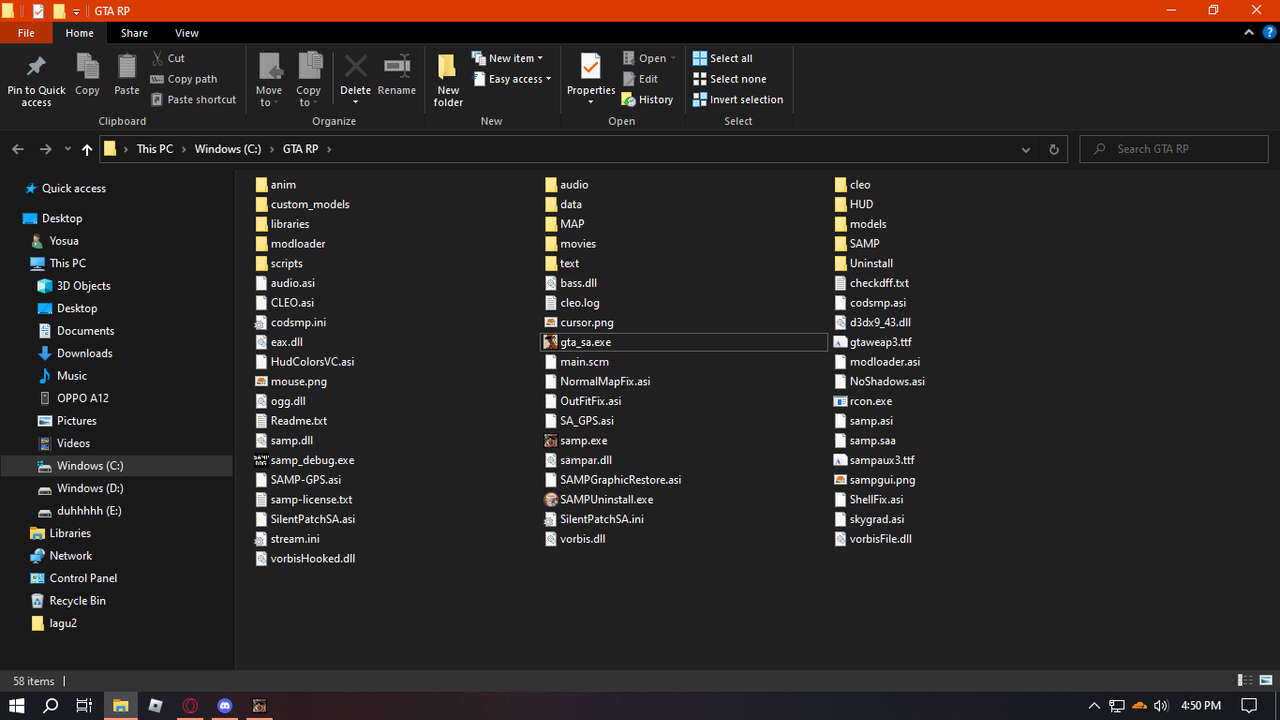1280x720 pixels.
Task: Select Downloads in the navigation pane
Action: pos(84,353)
